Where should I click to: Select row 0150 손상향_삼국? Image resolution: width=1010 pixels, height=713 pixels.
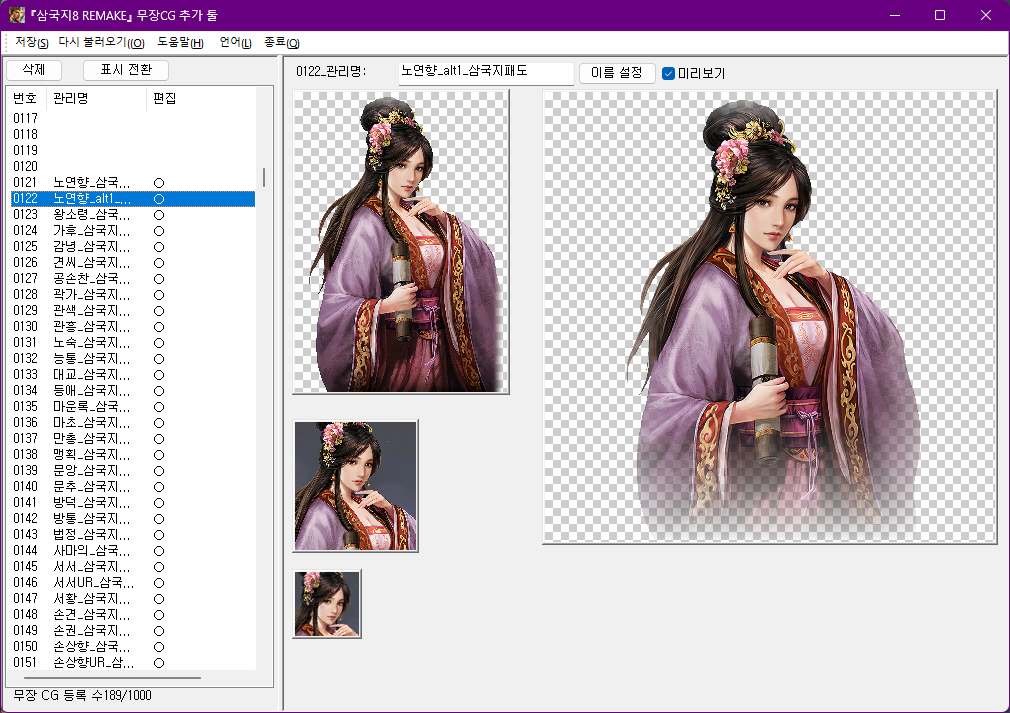pyautogui.click(x=133, y=647)
